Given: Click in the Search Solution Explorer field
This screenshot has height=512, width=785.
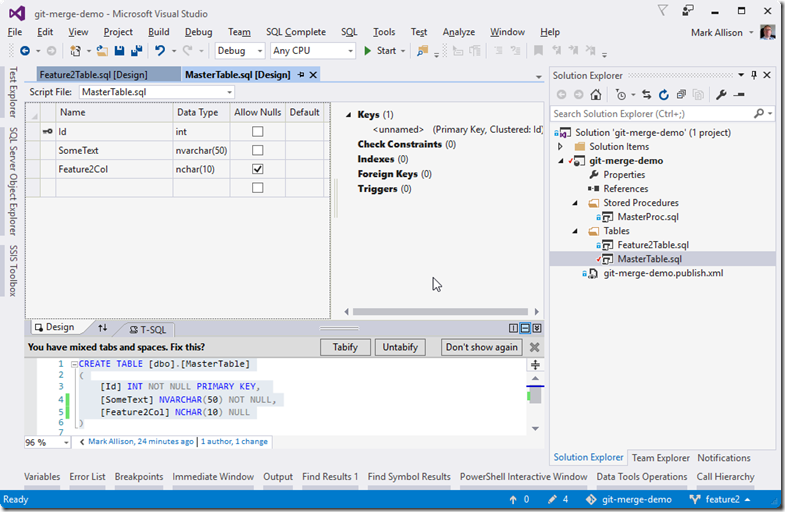Looking at the screenshot, I should [651, 114].
